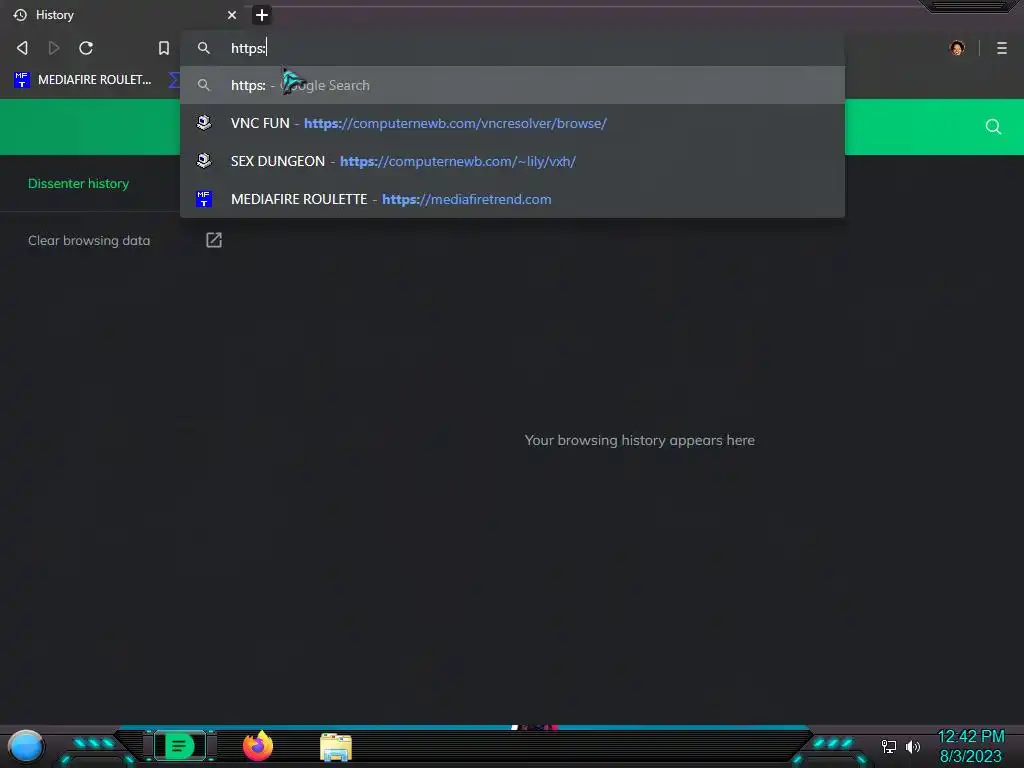Screen dimensions: 1024x768
Task: Click Clear browsing data
Action: 89,240
